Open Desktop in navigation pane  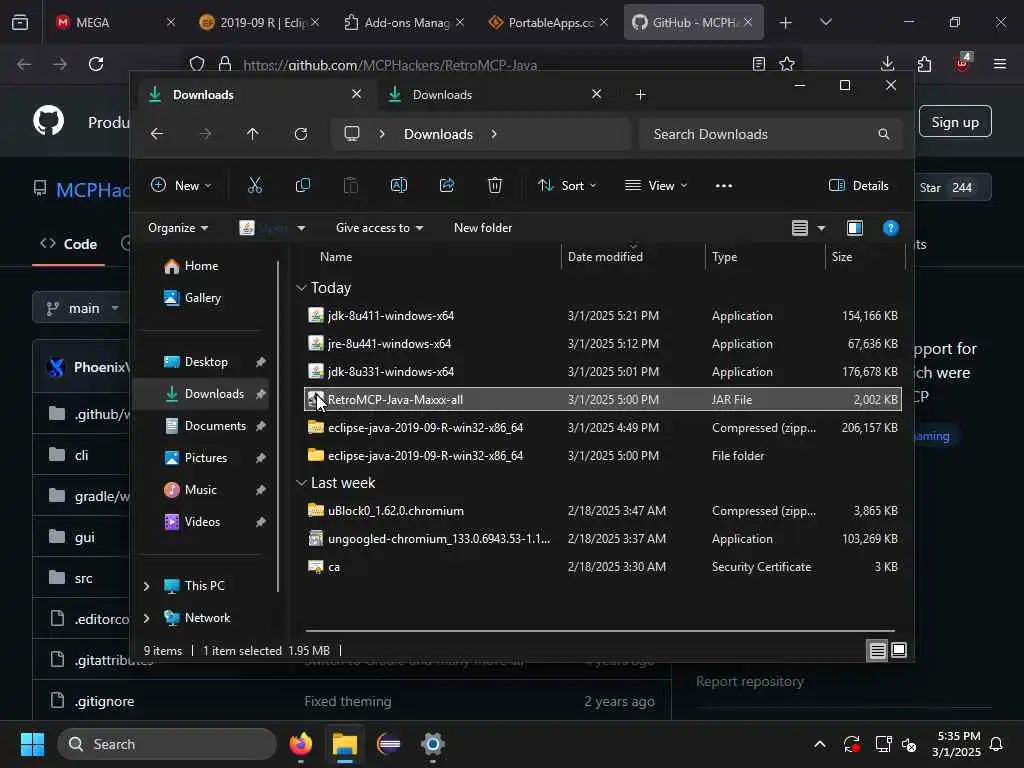tap(206, 362)
